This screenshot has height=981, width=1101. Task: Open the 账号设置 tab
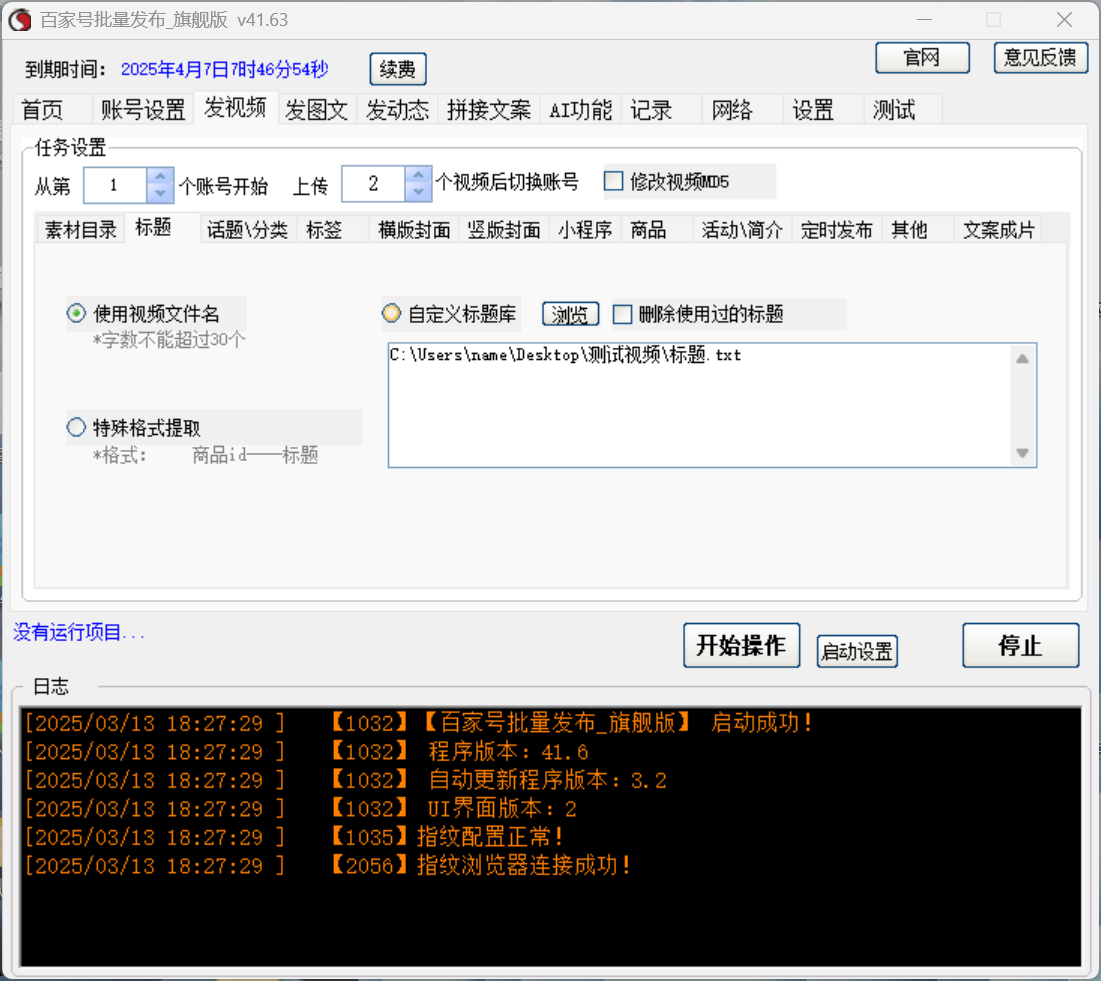143,110
